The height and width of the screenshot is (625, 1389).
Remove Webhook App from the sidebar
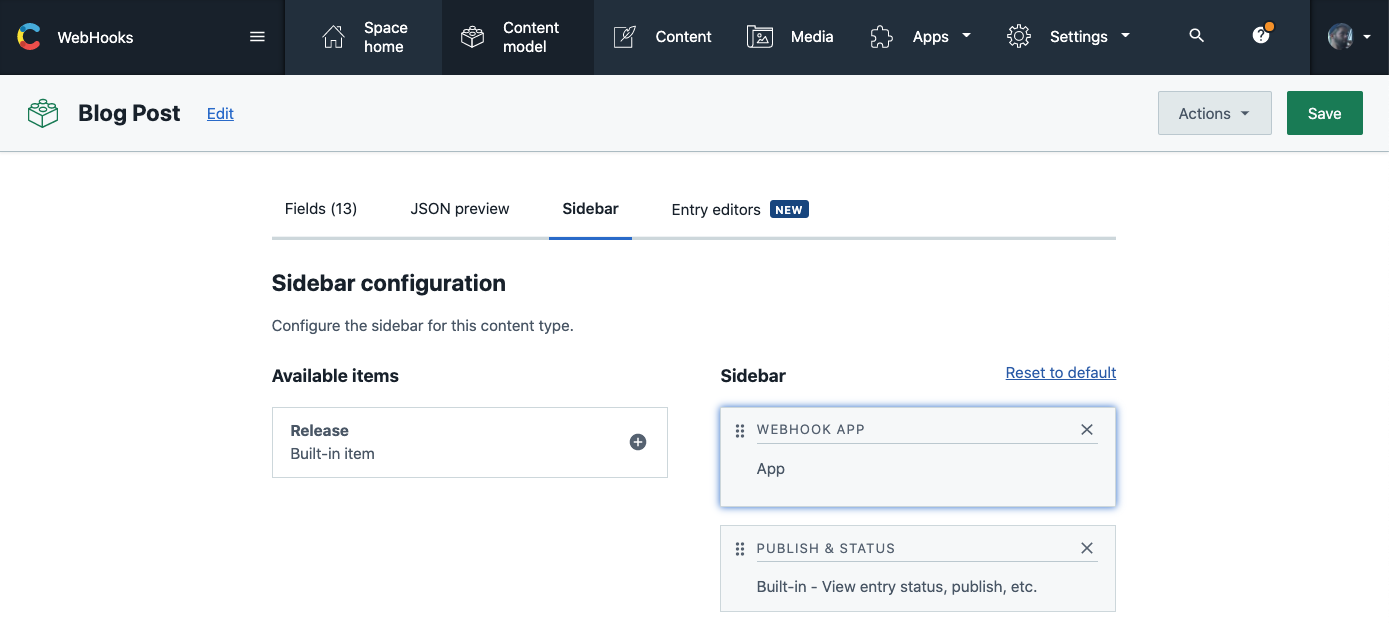(1087, 429)
